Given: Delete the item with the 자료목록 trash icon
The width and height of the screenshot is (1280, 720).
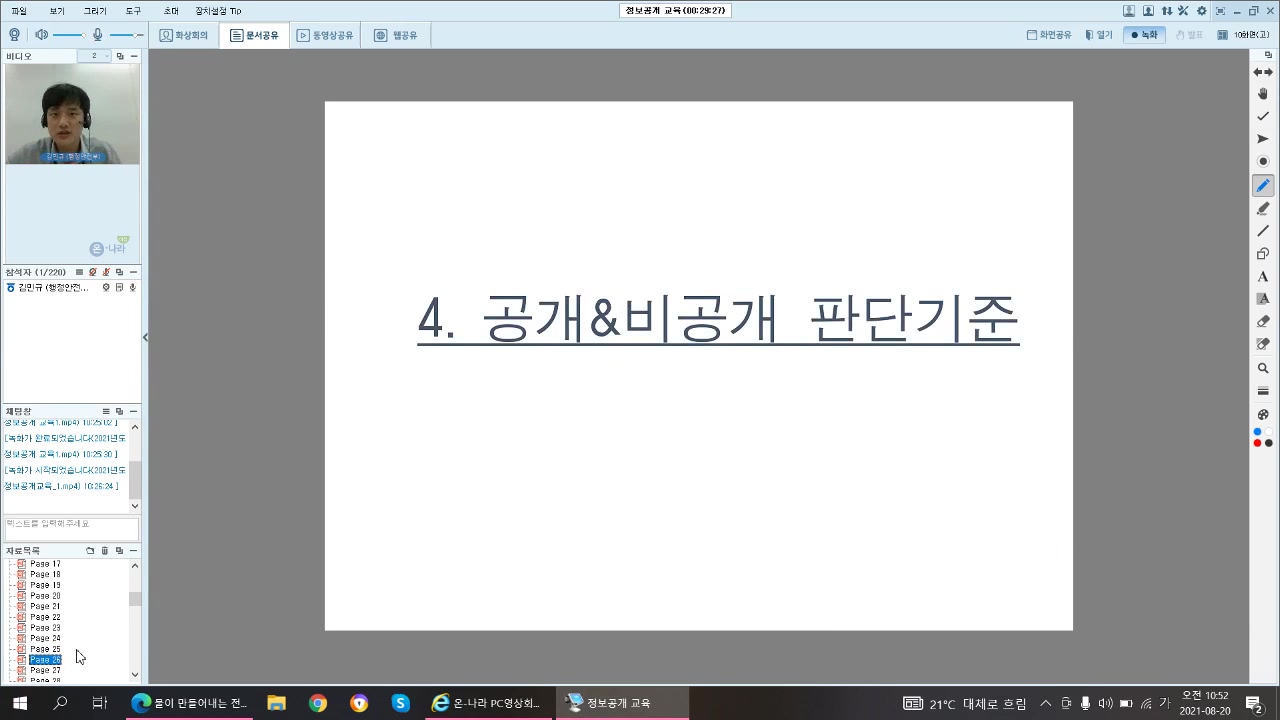Looking at the screenshot, I should (105, 551).
